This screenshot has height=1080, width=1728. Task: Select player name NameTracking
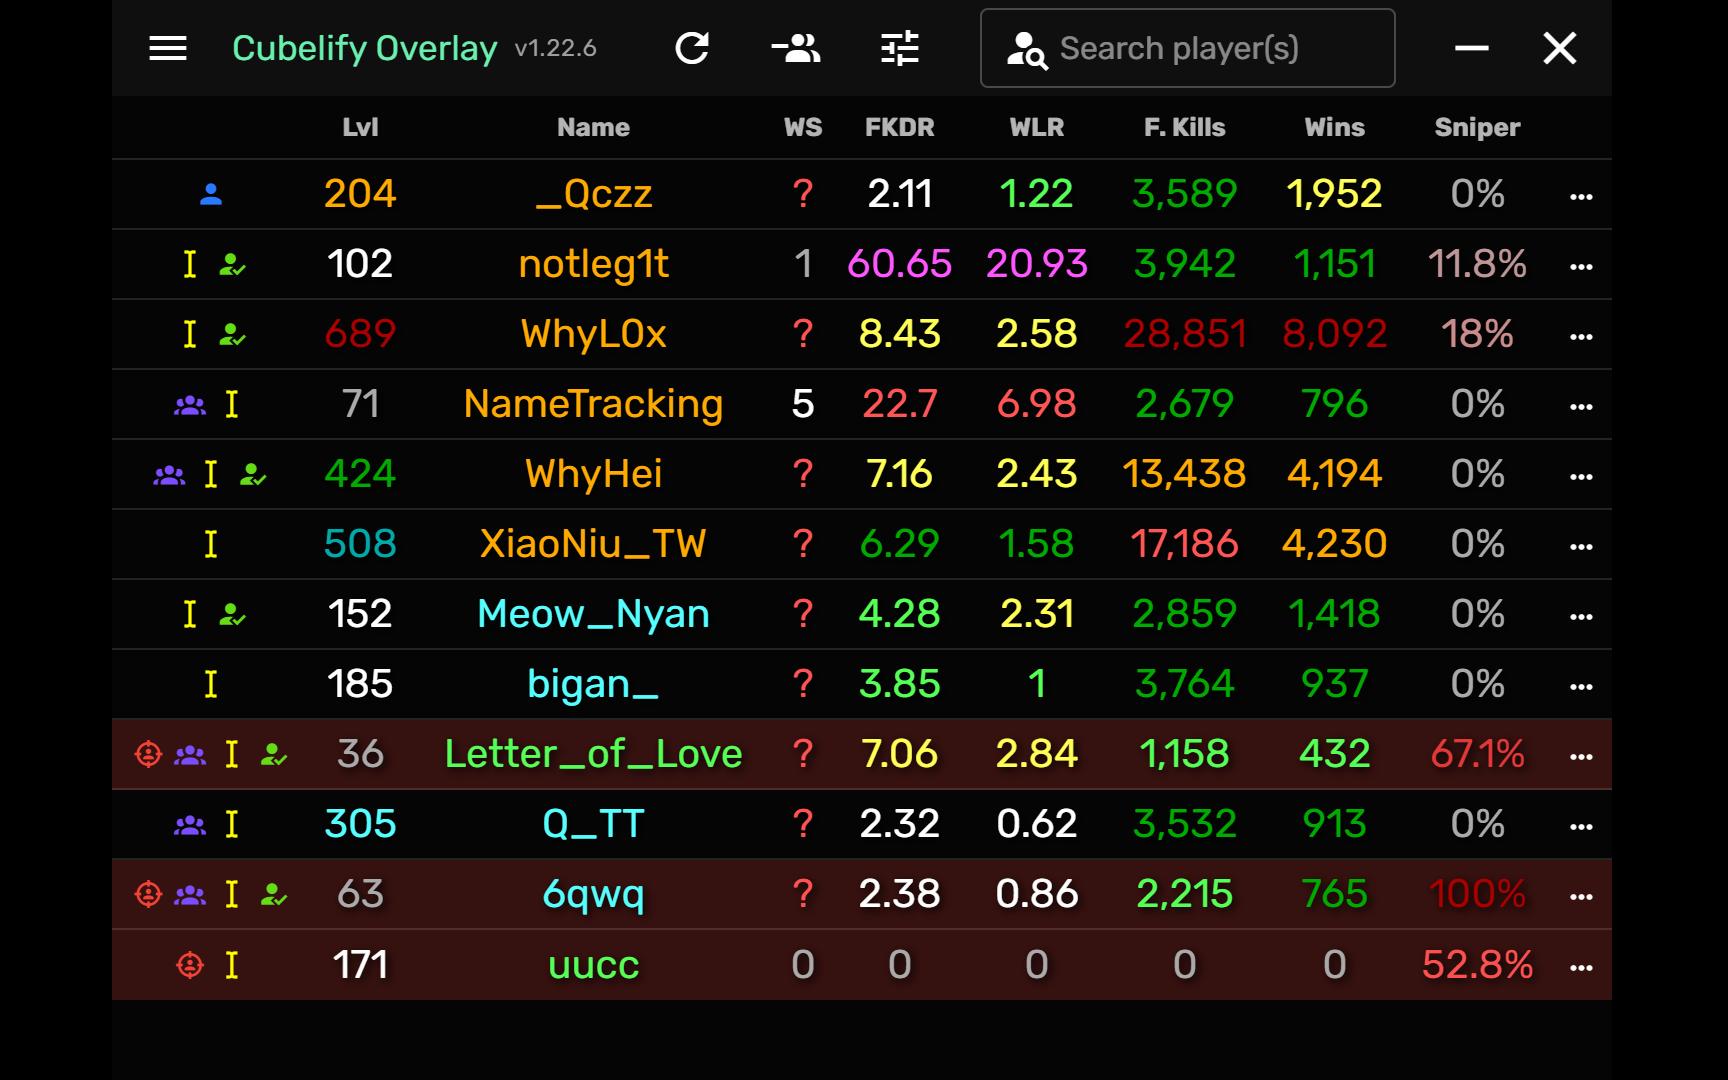(x=594, y=404)
